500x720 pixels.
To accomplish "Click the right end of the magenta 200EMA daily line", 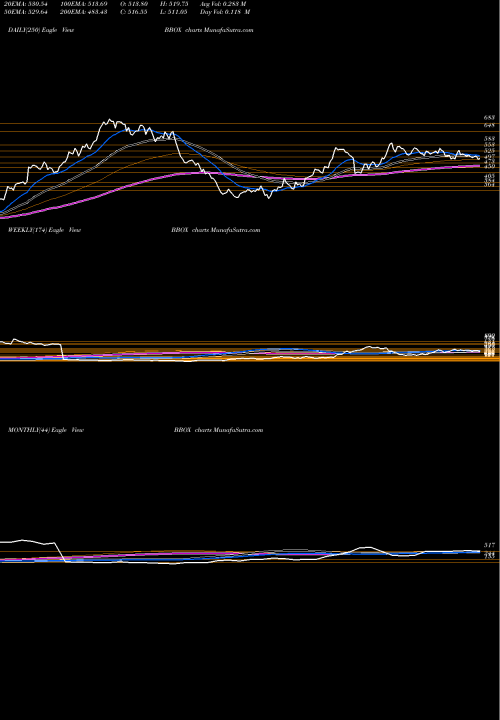I will [x=479, y=166].
